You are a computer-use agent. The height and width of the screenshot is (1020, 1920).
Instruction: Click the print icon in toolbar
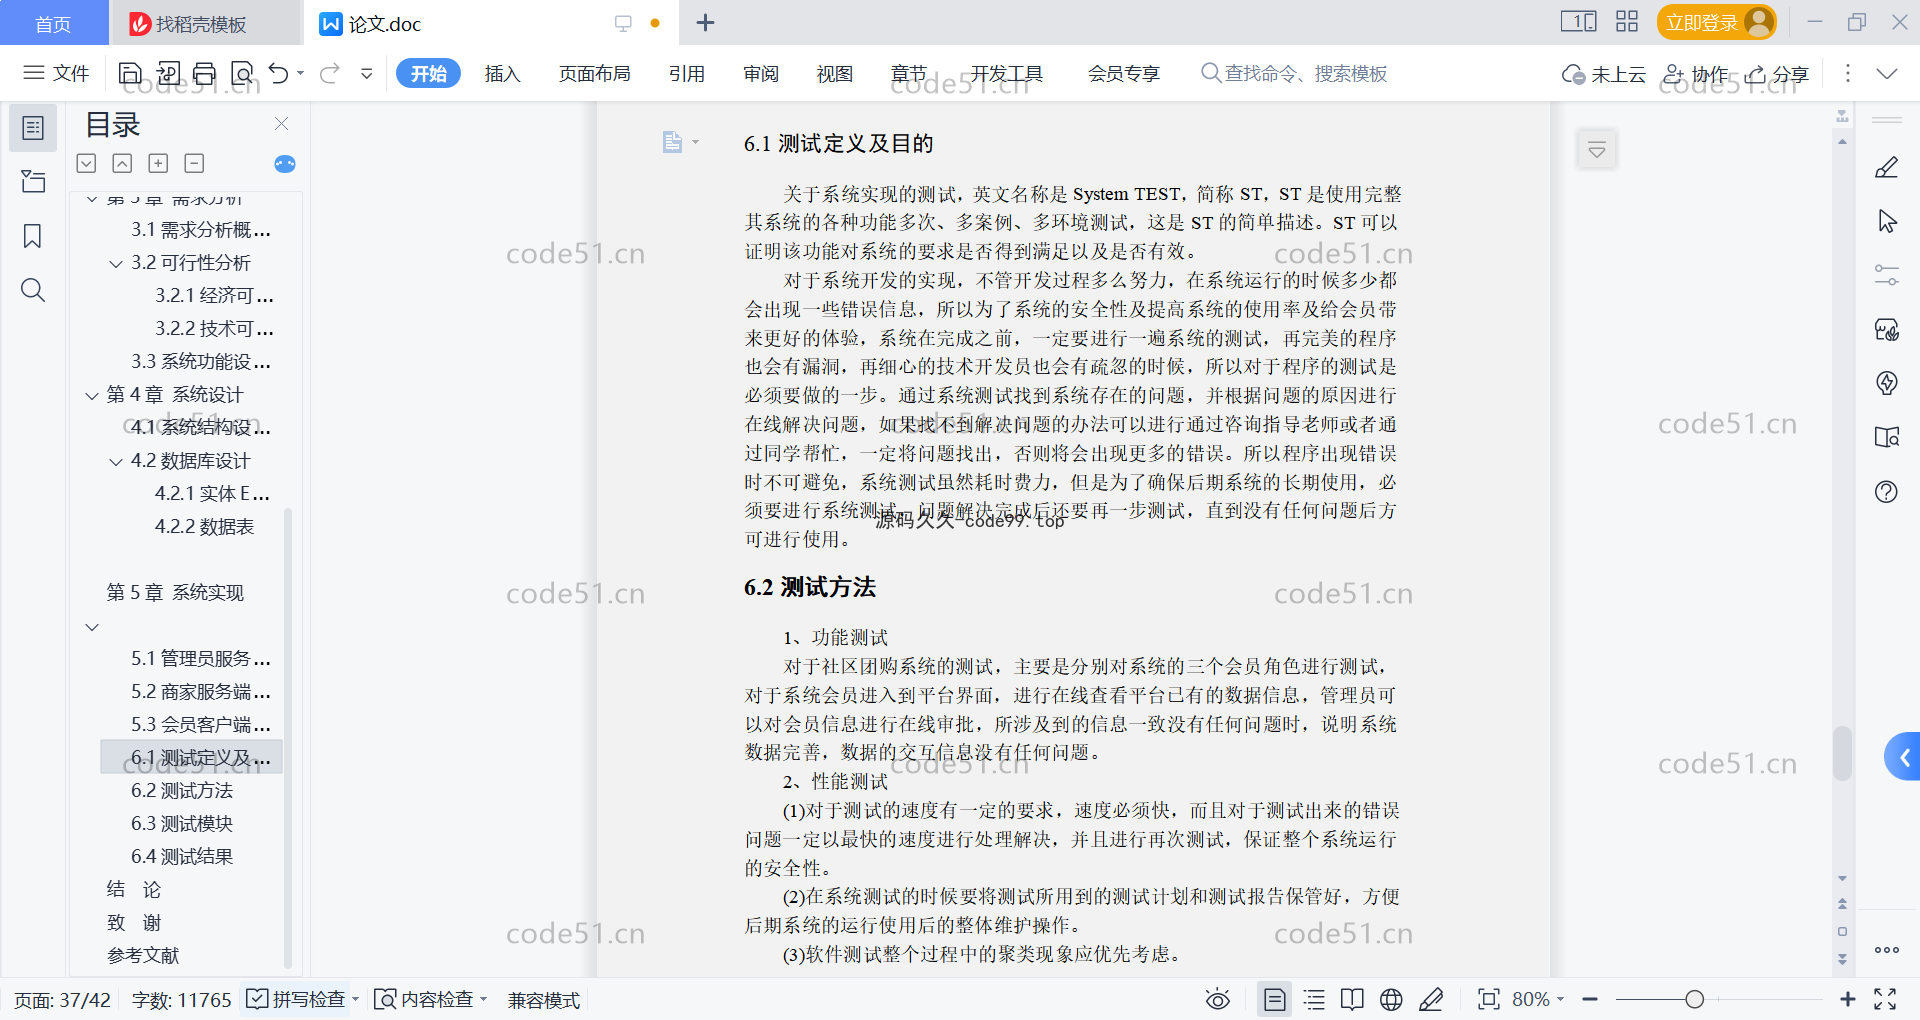coord(205,73)
